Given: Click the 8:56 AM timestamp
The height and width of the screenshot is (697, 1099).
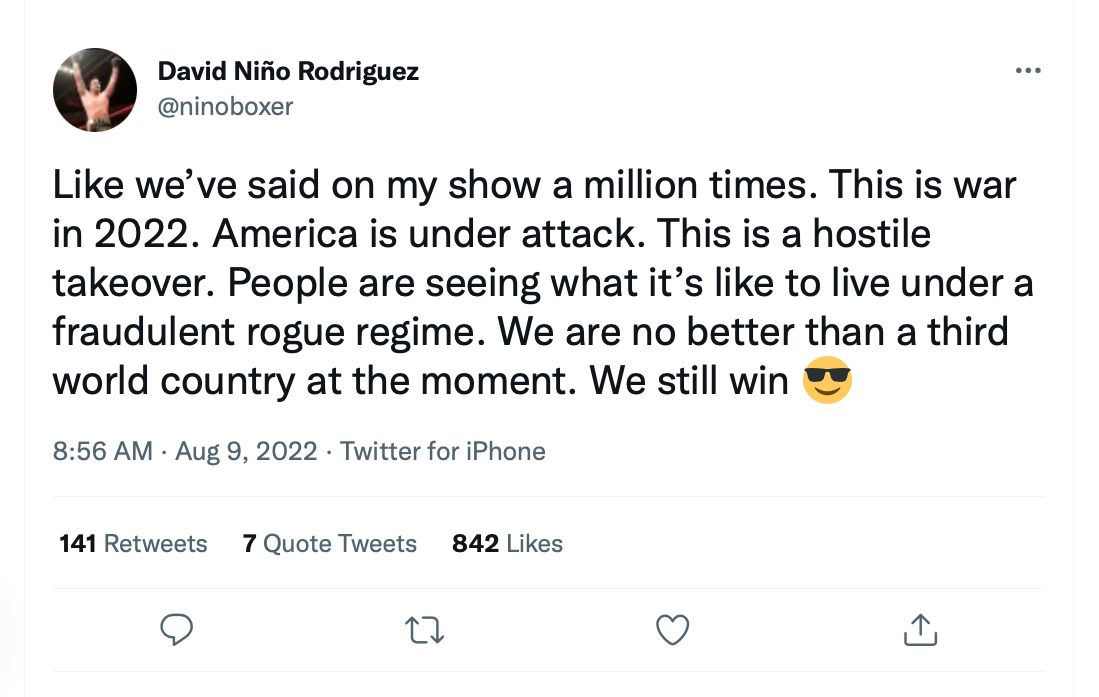Looking at the screenshot, I should tap(102, 451).
